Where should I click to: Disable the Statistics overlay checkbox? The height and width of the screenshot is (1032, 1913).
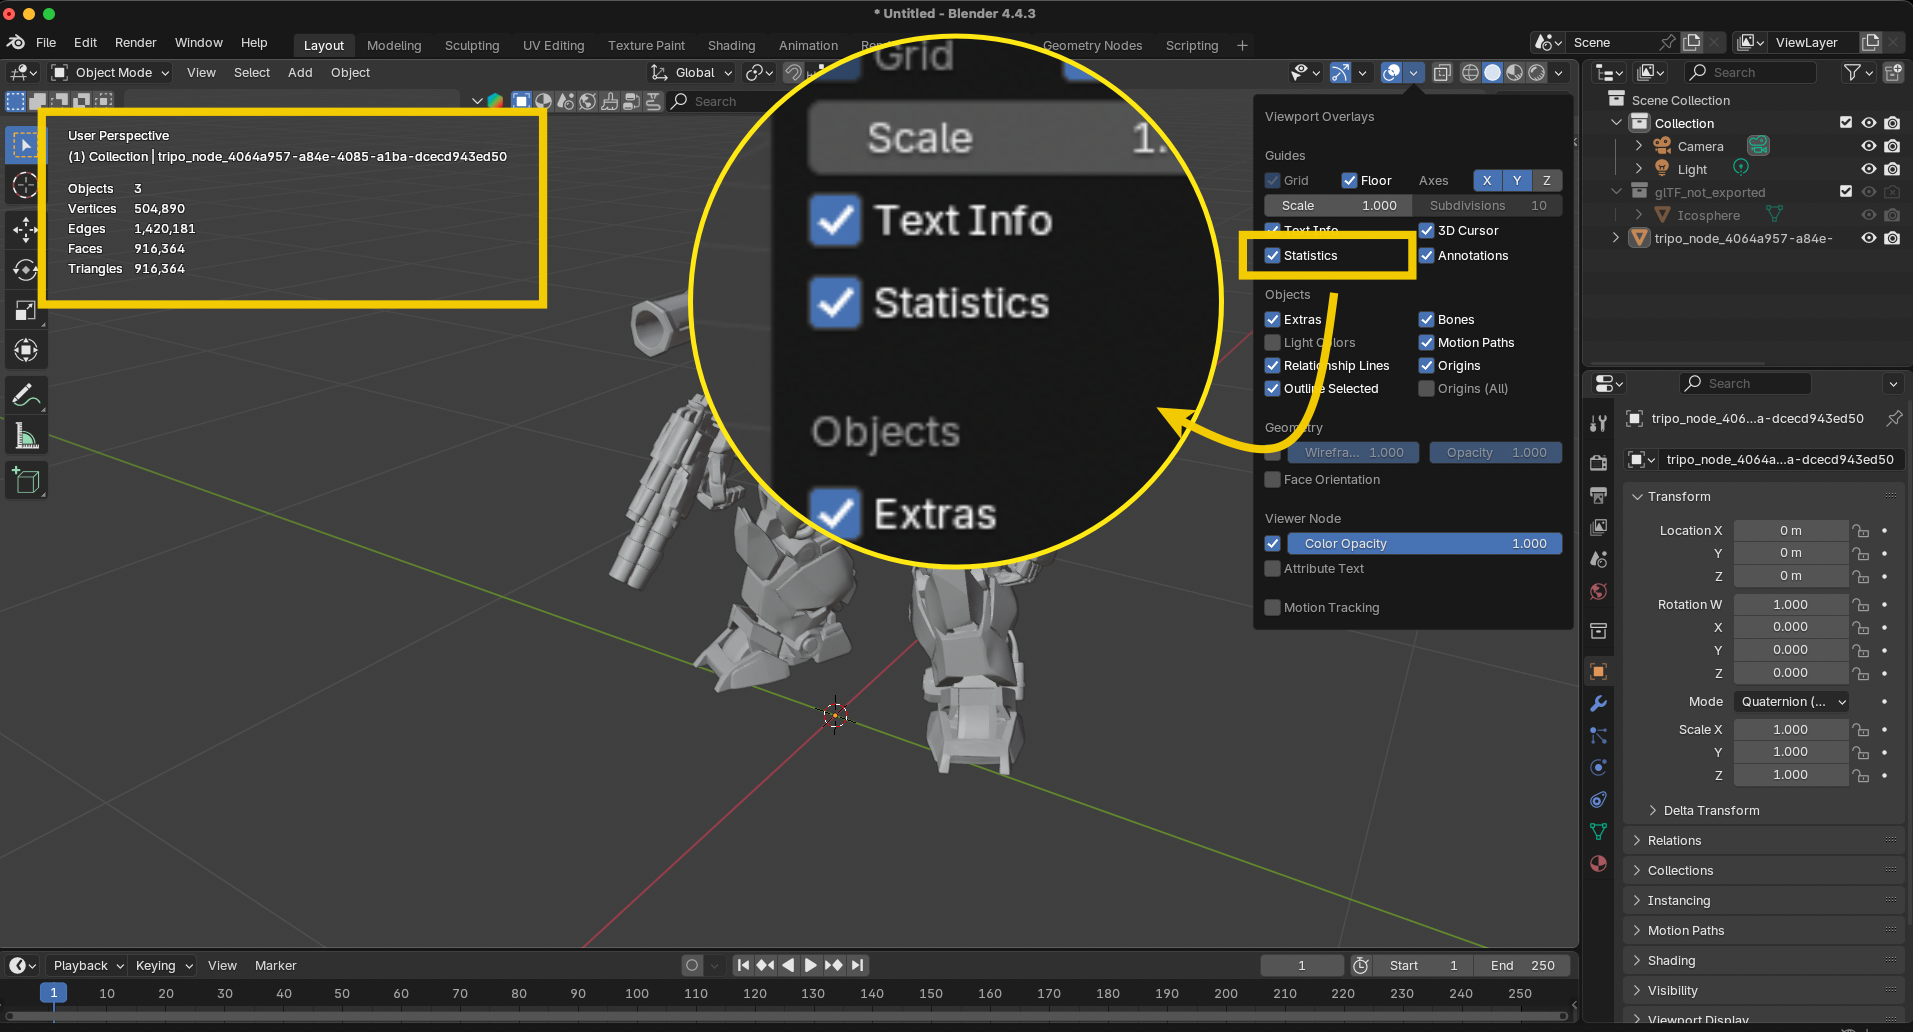click(1273, 256)
